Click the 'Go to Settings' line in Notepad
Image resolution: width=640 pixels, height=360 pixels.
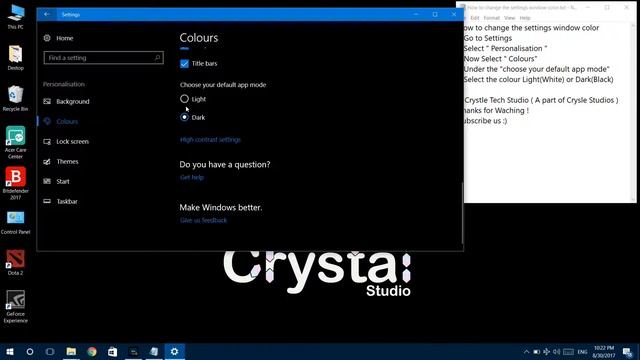(488, 38)
